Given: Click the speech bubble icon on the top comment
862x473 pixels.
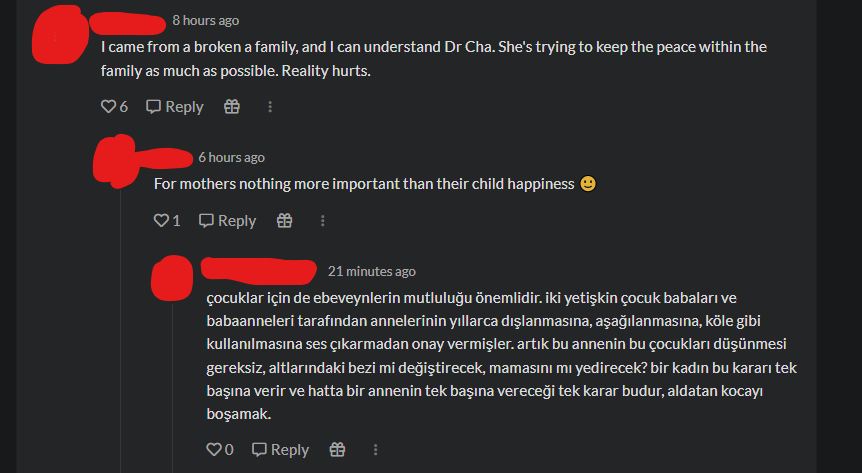Looking at the screenshot, I should 153,107.
